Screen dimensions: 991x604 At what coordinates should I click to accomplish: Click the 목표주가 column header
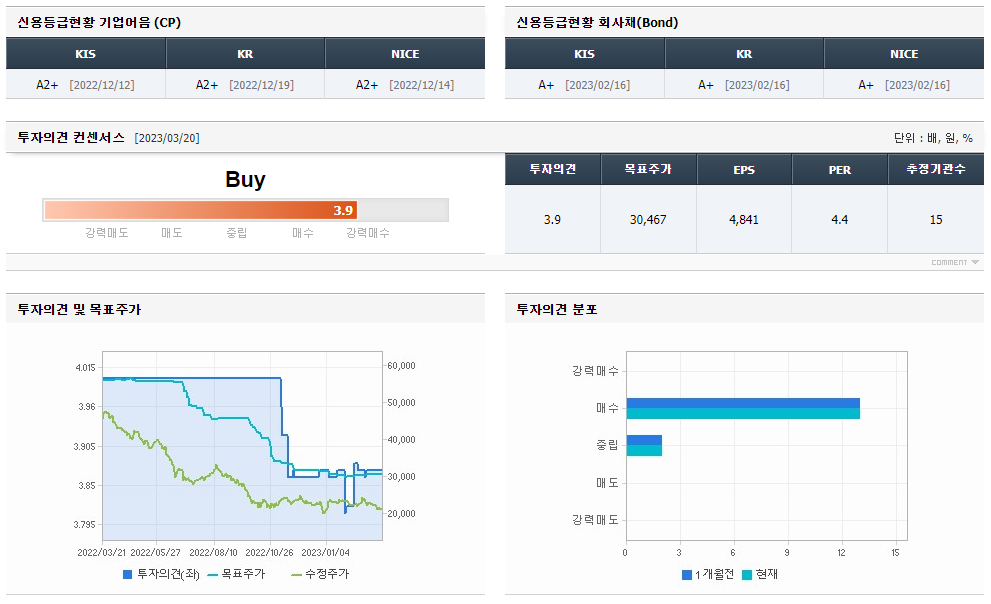(x=648, y=169)
